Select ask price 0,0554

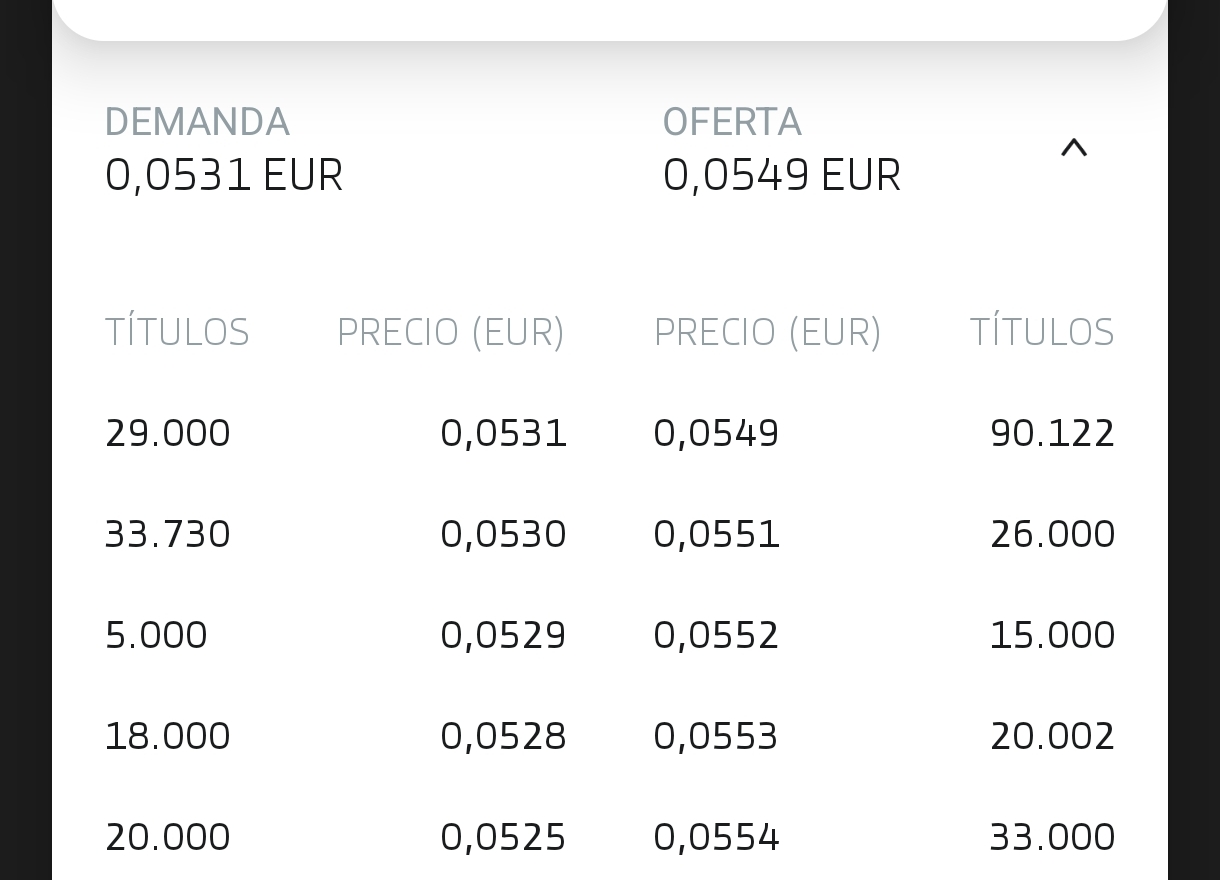click(716, 837)
